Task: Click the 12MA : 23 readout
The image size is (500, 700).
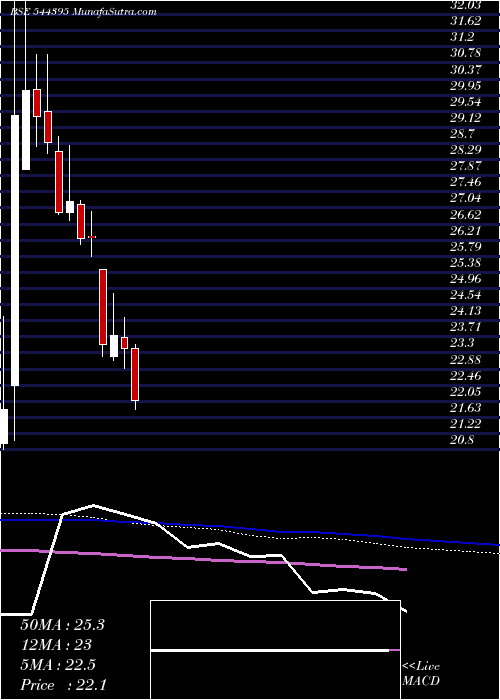Action: coord(56,645)
